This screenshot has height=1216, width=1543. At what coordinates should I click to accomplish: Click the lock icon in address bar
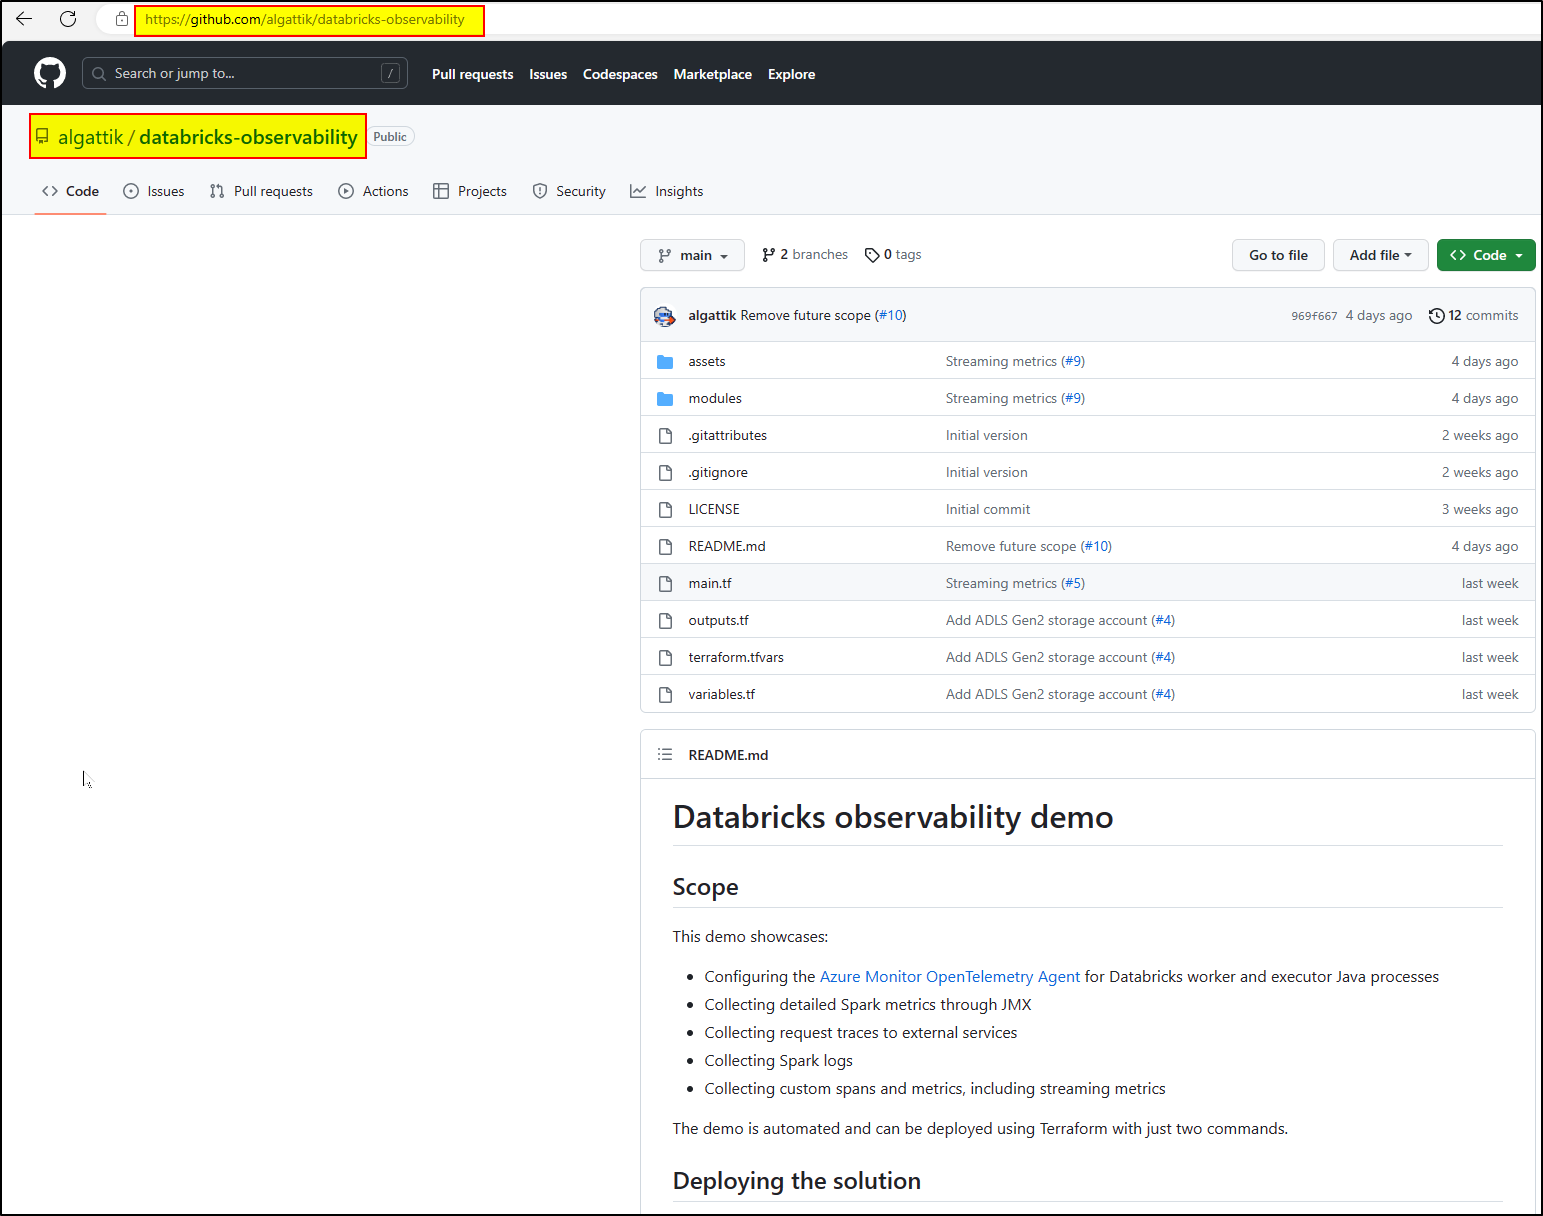click(121, 19)
